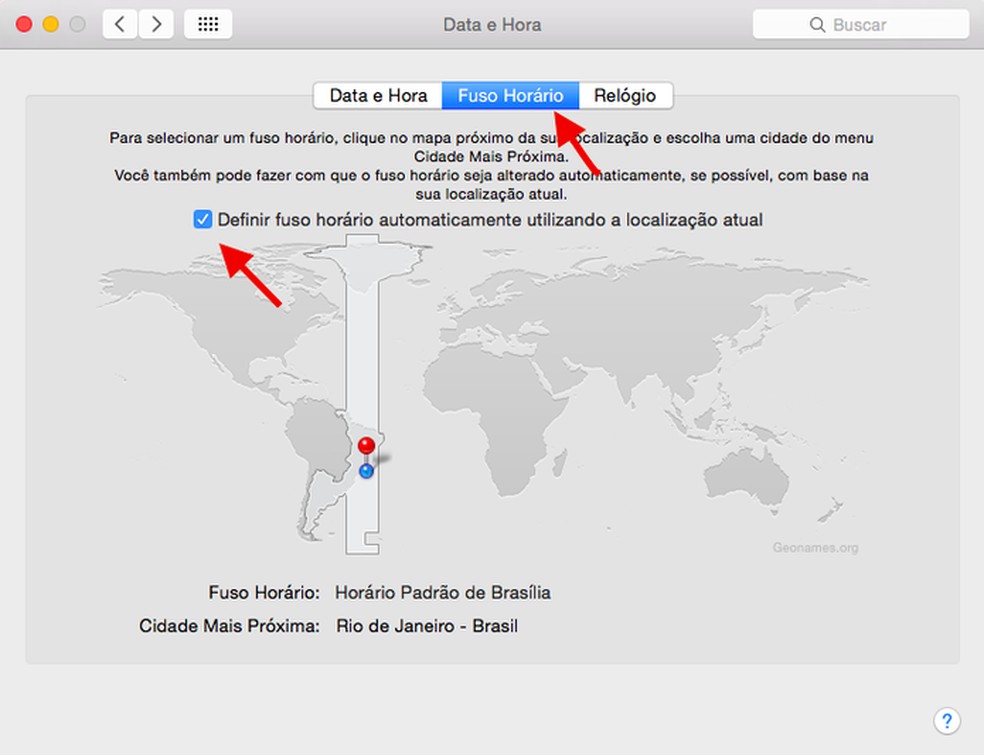Click the magnifier icon in search field
Screen dimensions: 984x755
817,24
